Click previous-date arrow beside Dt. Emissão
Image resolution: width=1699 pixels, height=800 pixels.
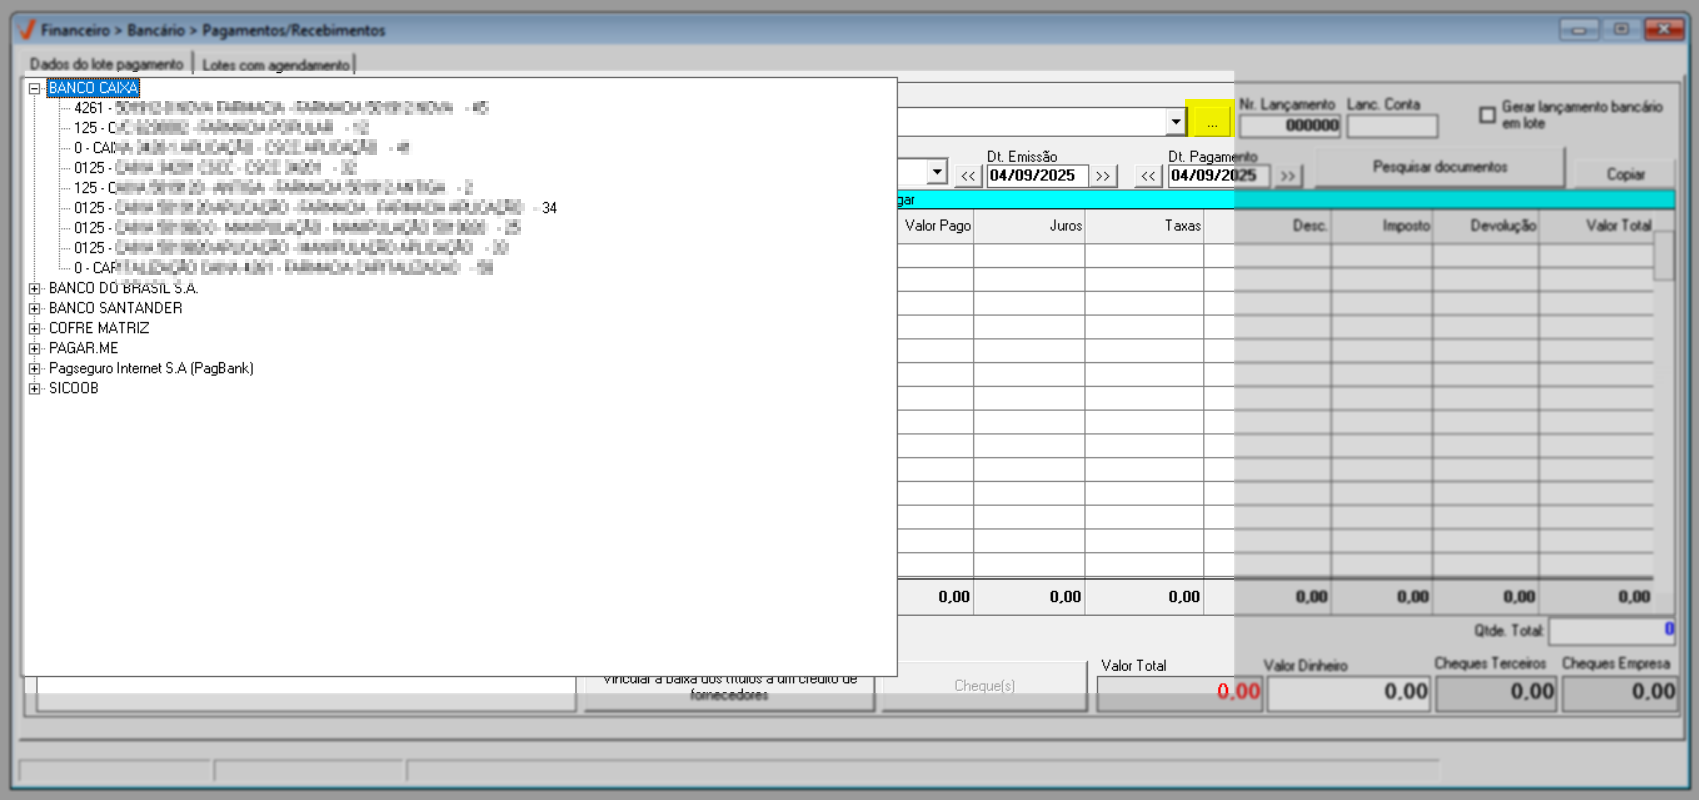pos(967,176)
